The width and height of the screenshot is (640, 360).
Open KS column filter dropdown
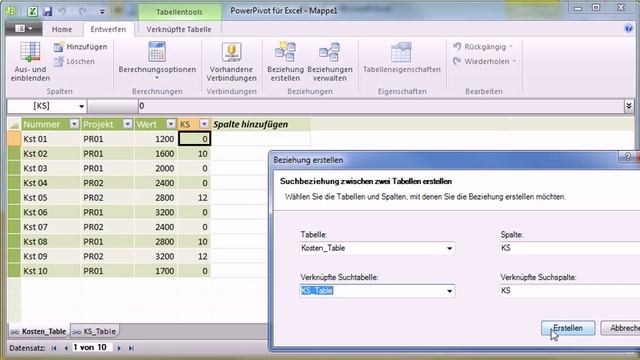click(204, 124)
